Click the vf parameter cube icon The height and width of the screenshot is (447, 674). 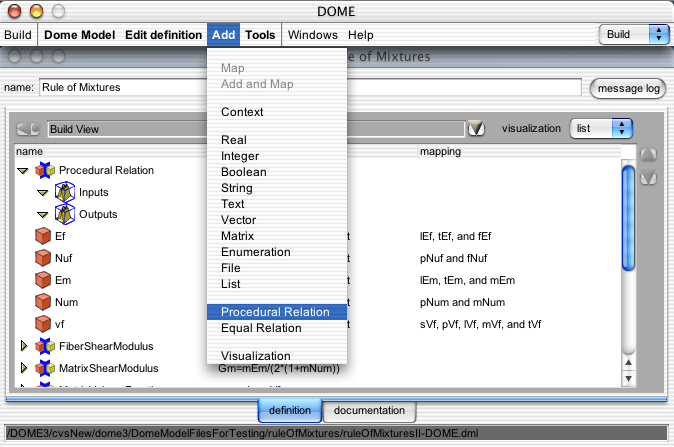(x=43, y=324)
